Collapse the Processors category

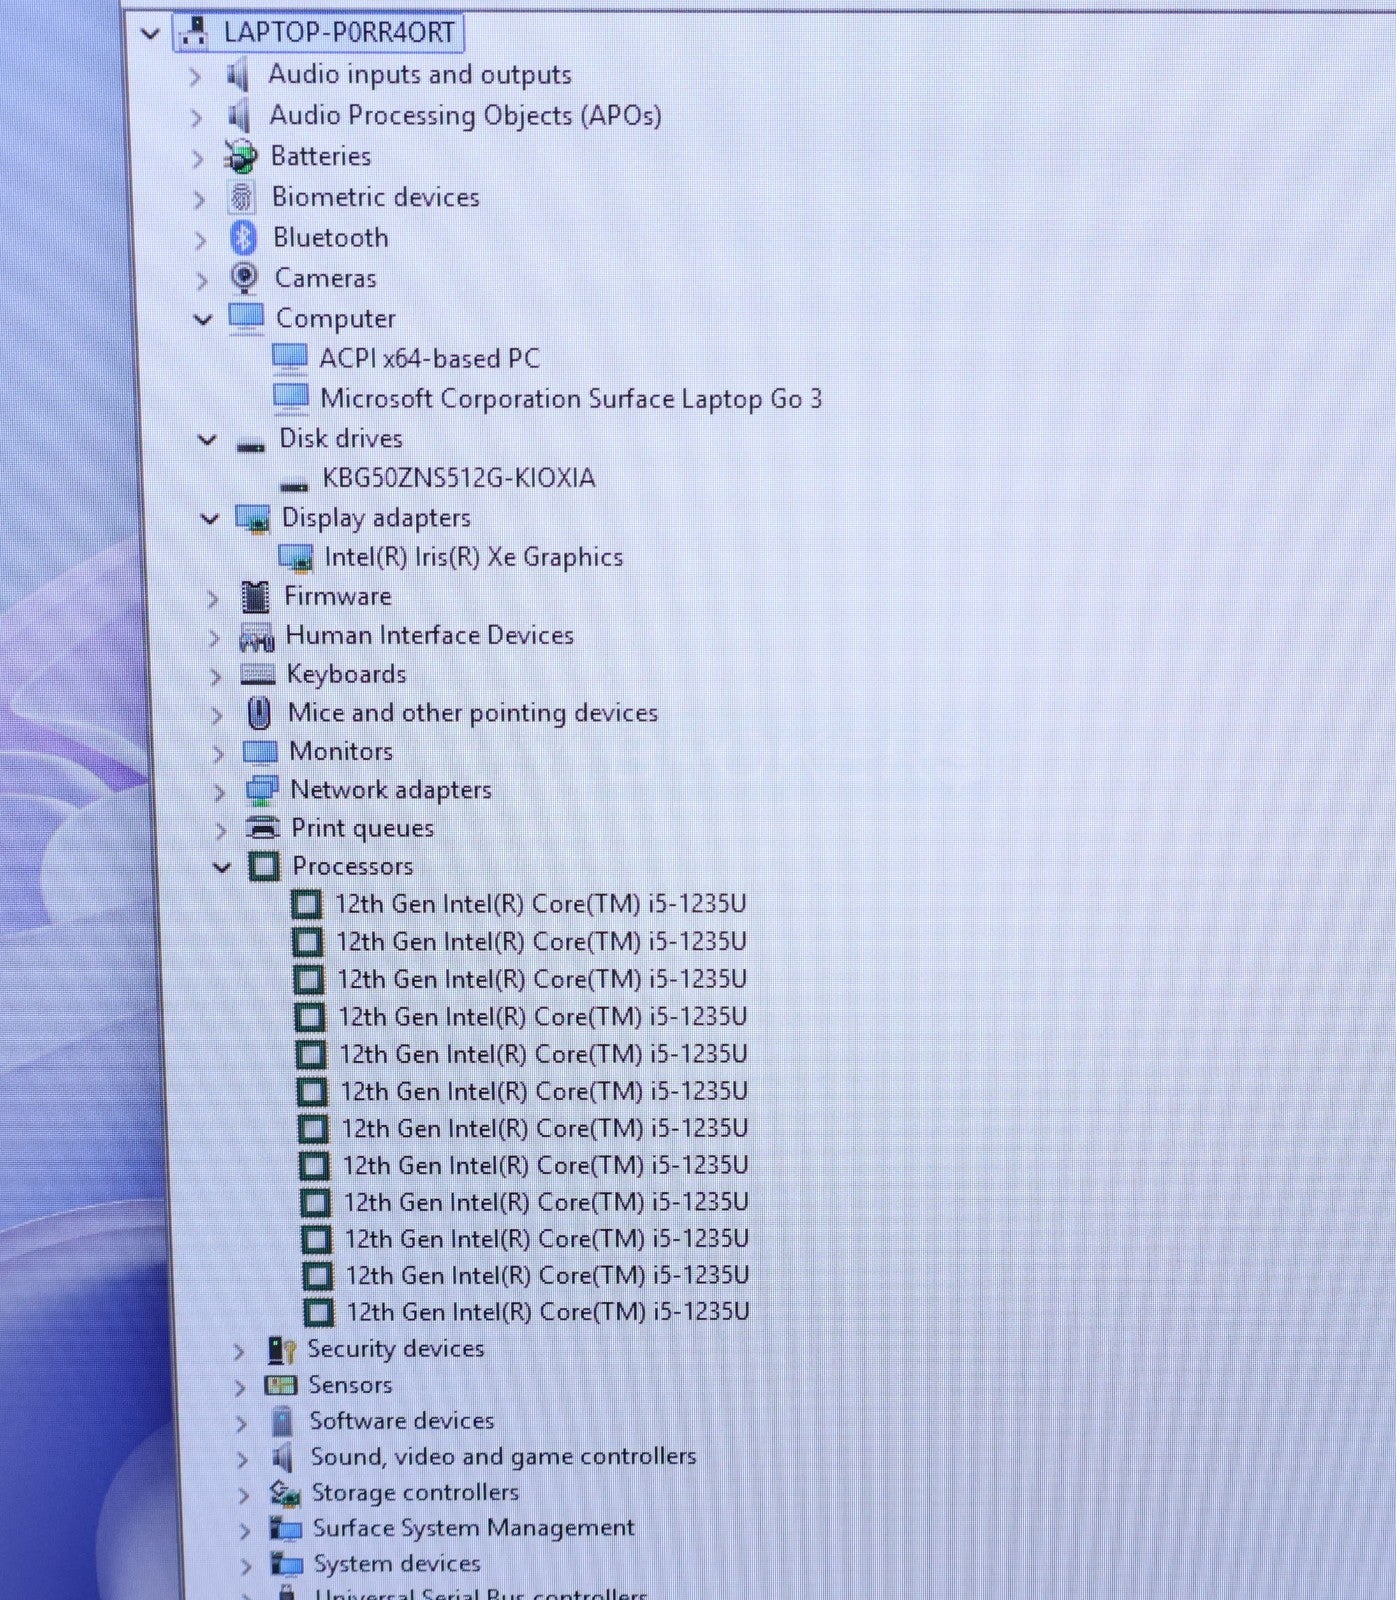click(x=223, y=867)
